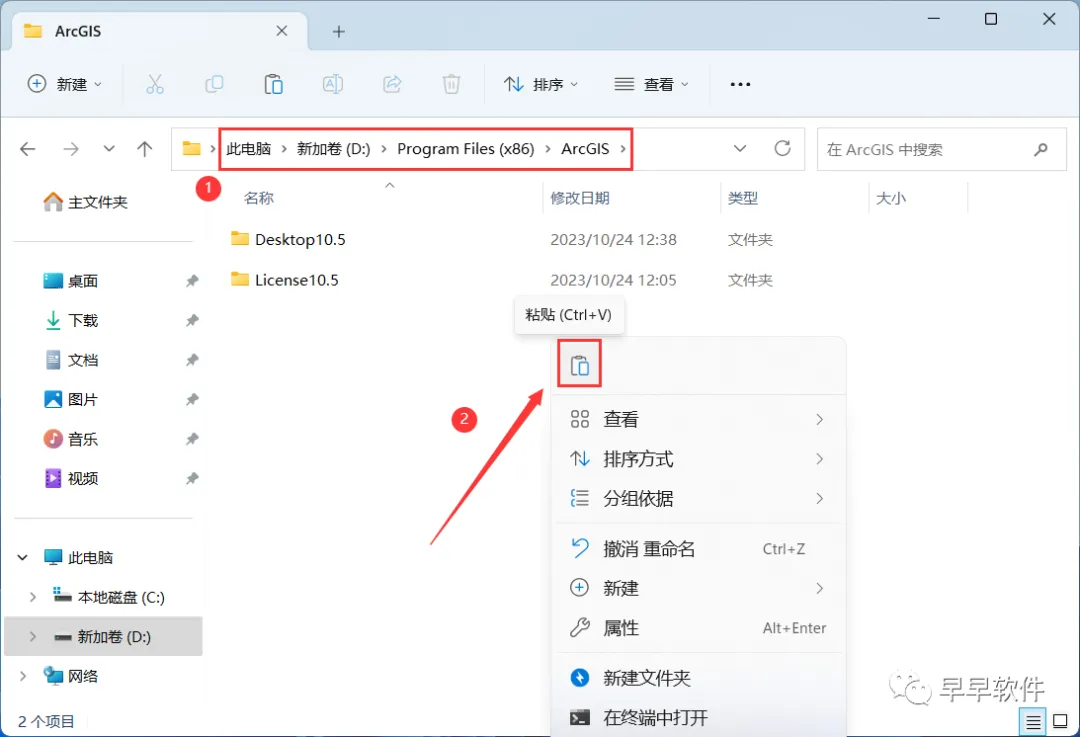Open Downloads (下载) in quick access
Image resolution: width=1080 pixels, height=737 pixels.
click(x=71, y=320)
